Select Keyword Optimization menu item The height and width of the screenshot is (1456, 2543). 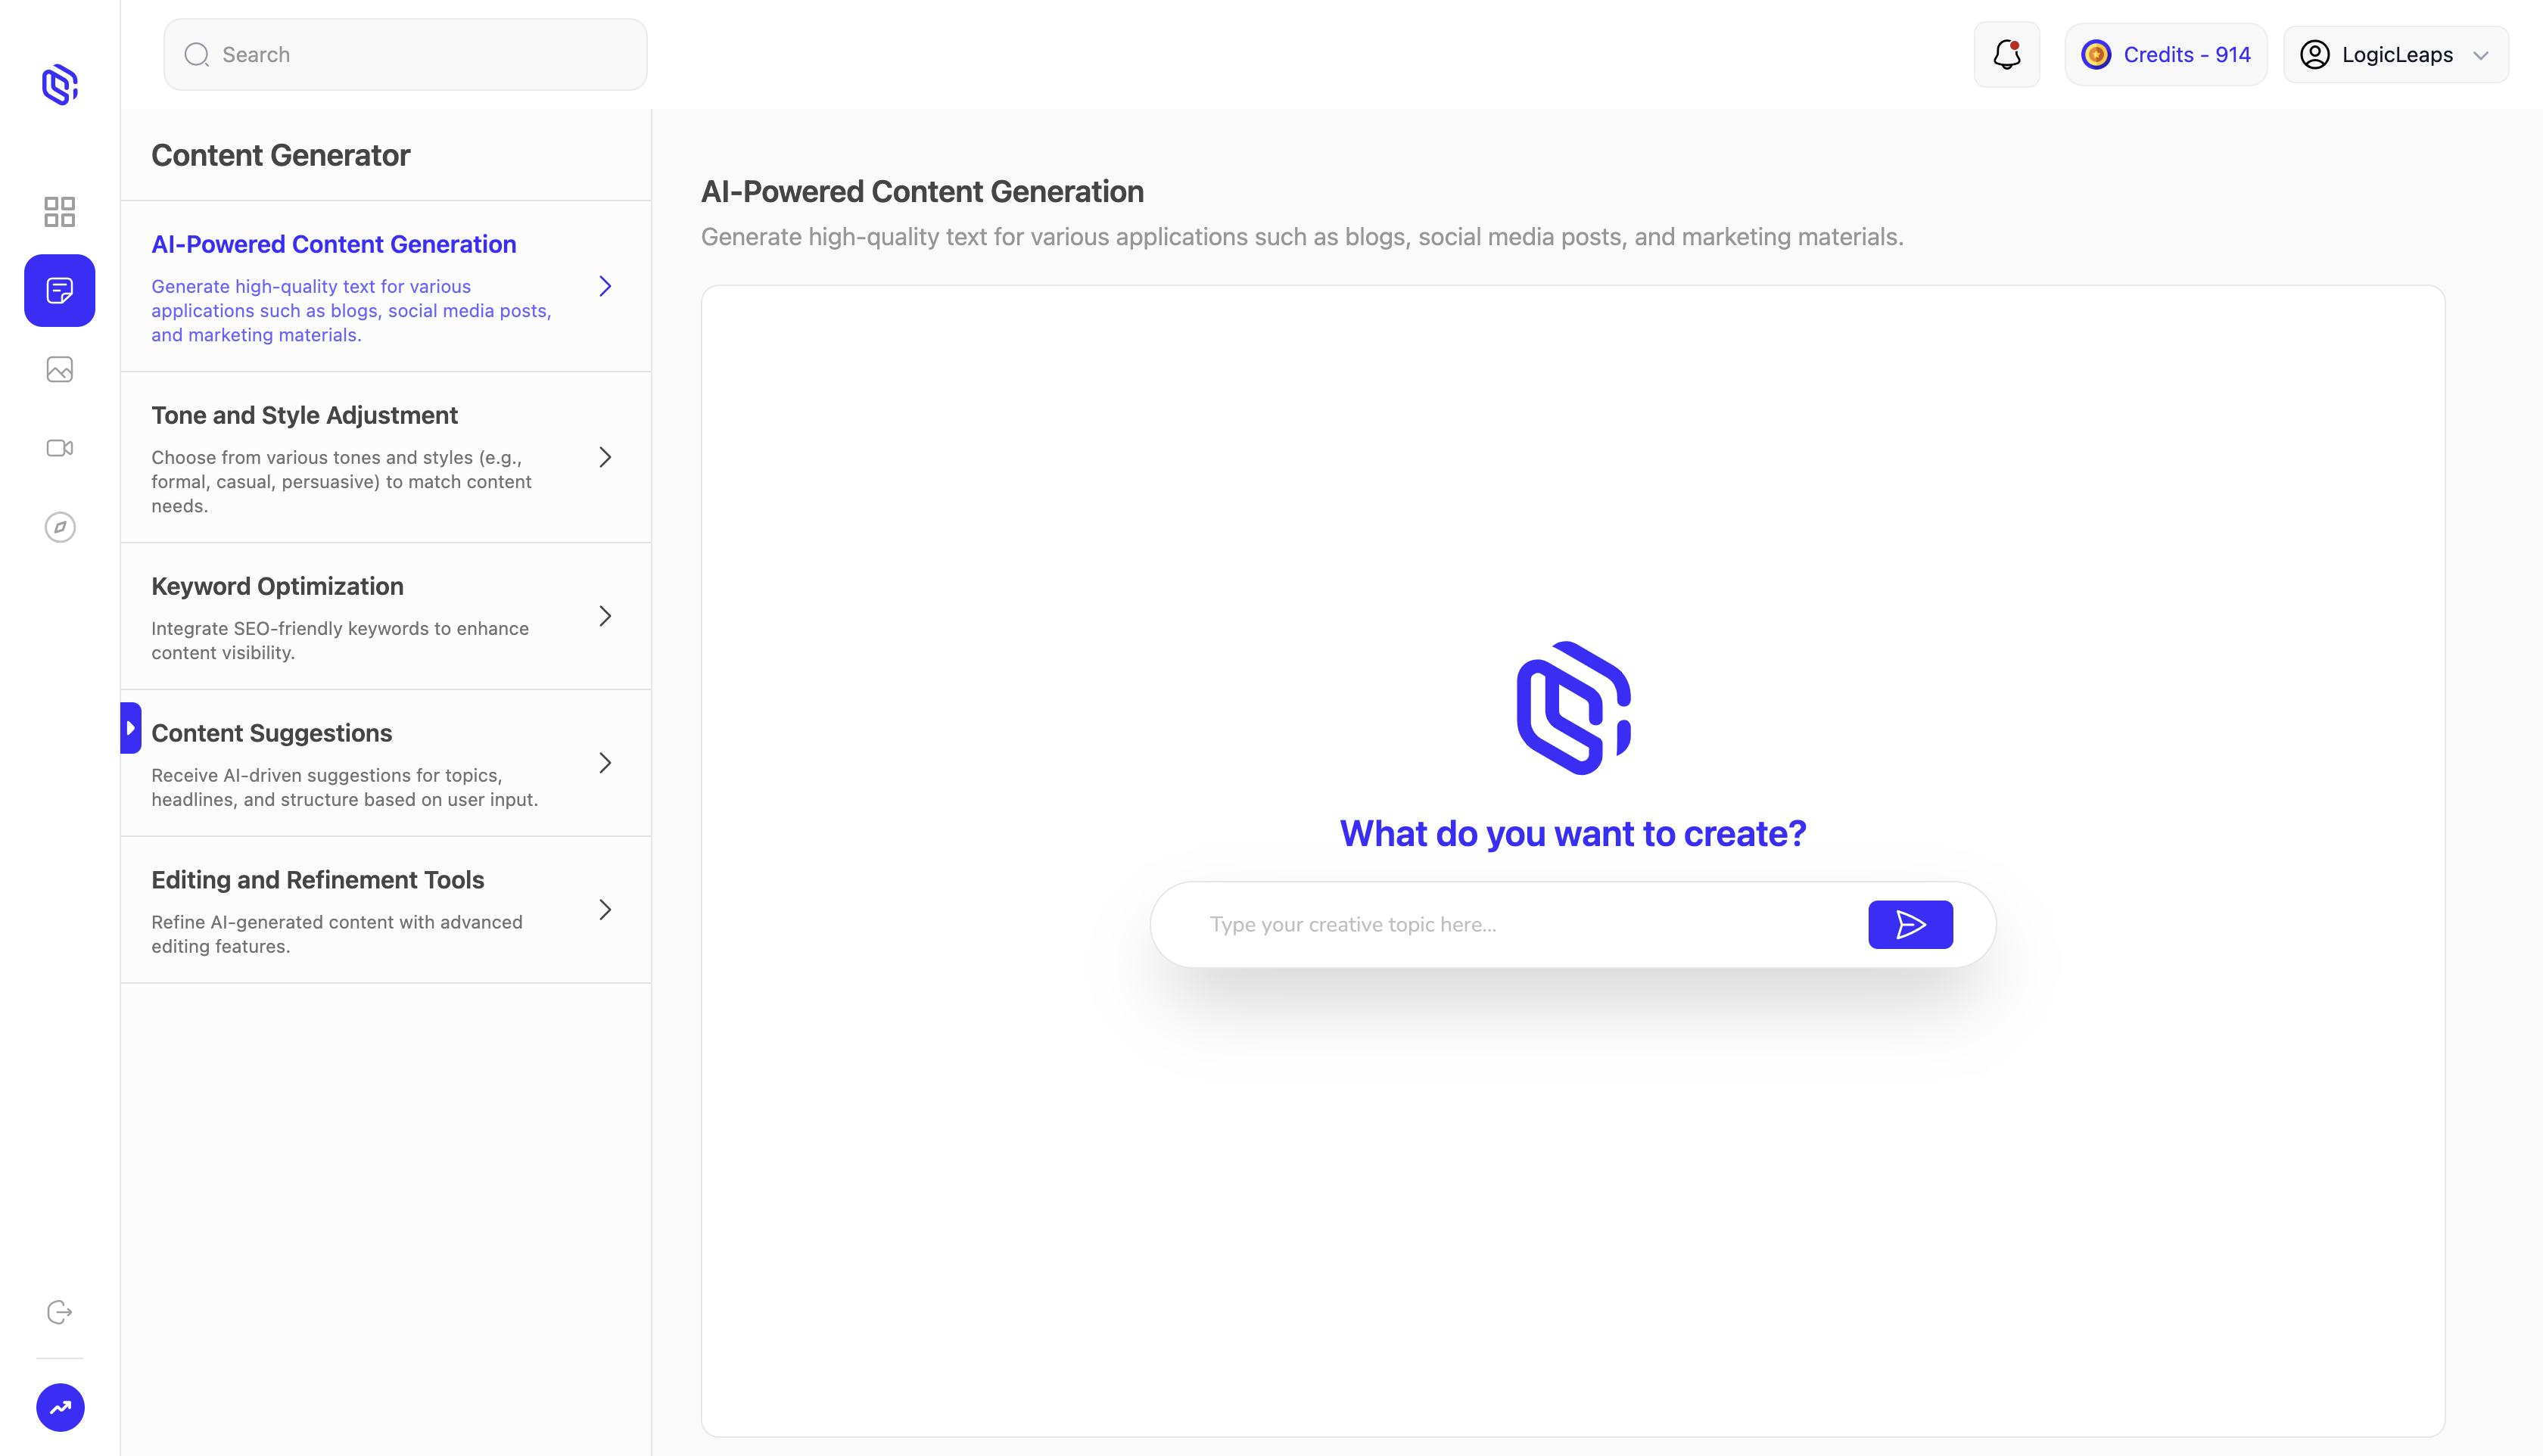[386, 616]
